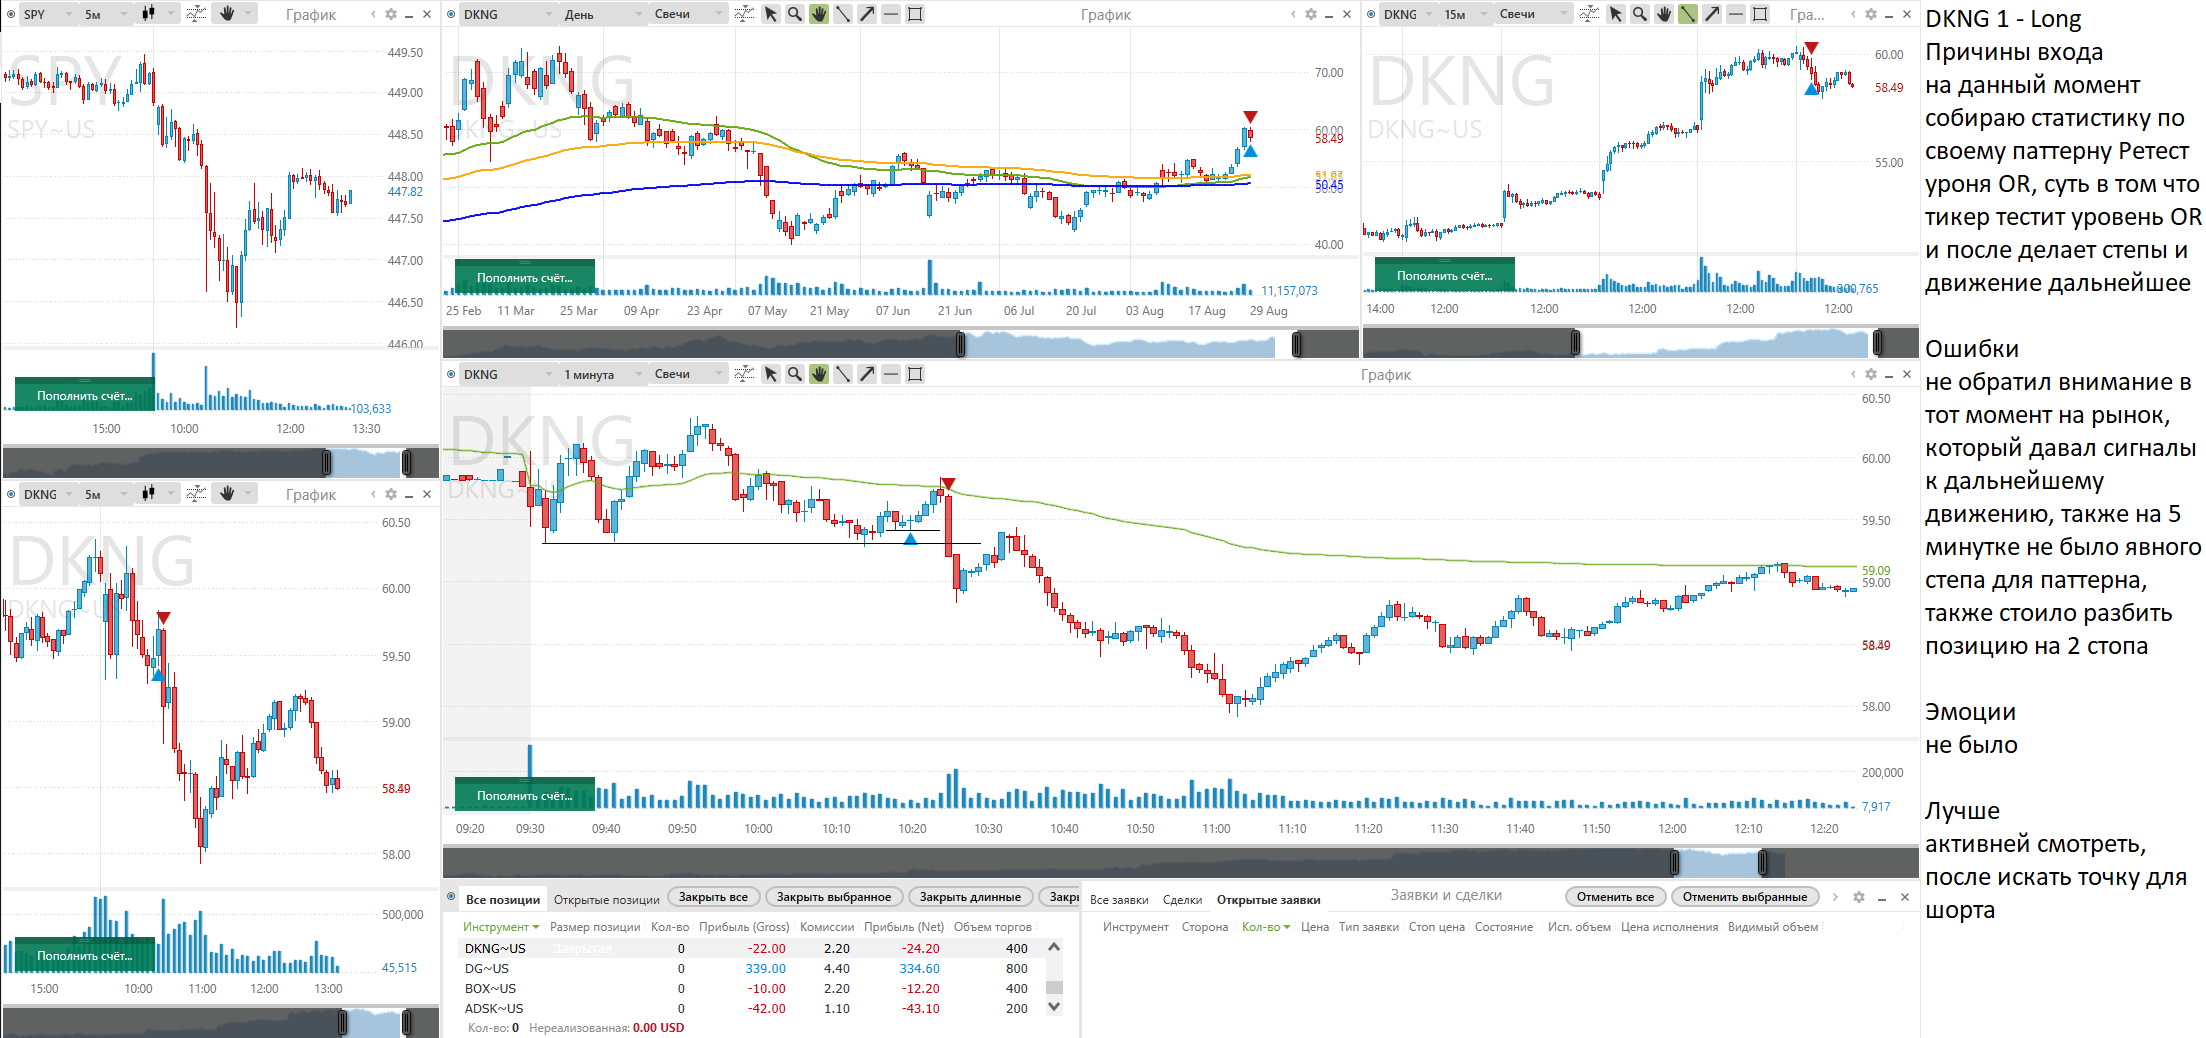Viewport: 2206px width, 1038px height.
Task: Open settings gear of the SPY chart
Action: pyautogui.click(x=391, y=14)
